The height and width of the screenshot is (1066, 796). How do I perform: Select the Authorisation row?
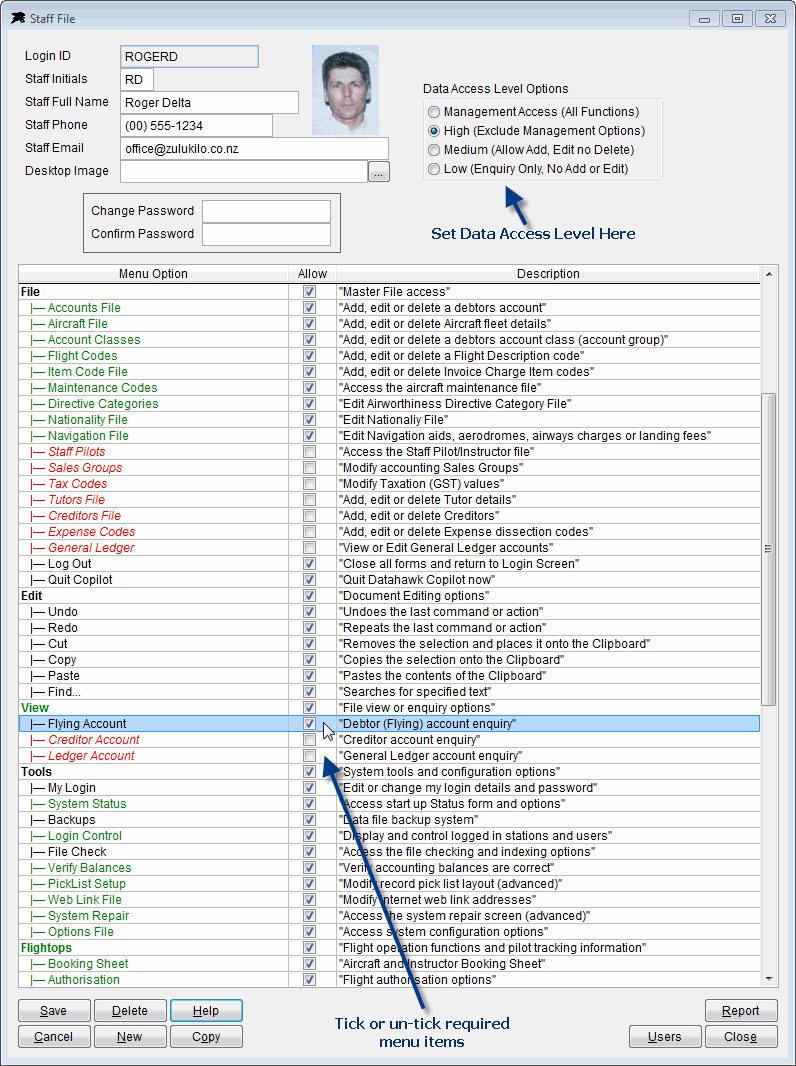point(389,980)
